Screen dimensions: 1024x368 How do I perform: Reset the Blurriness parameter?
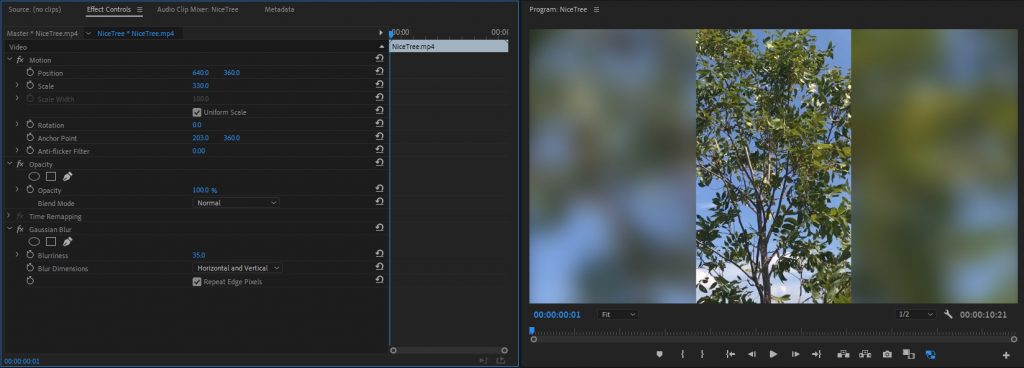tap(379, 254)
